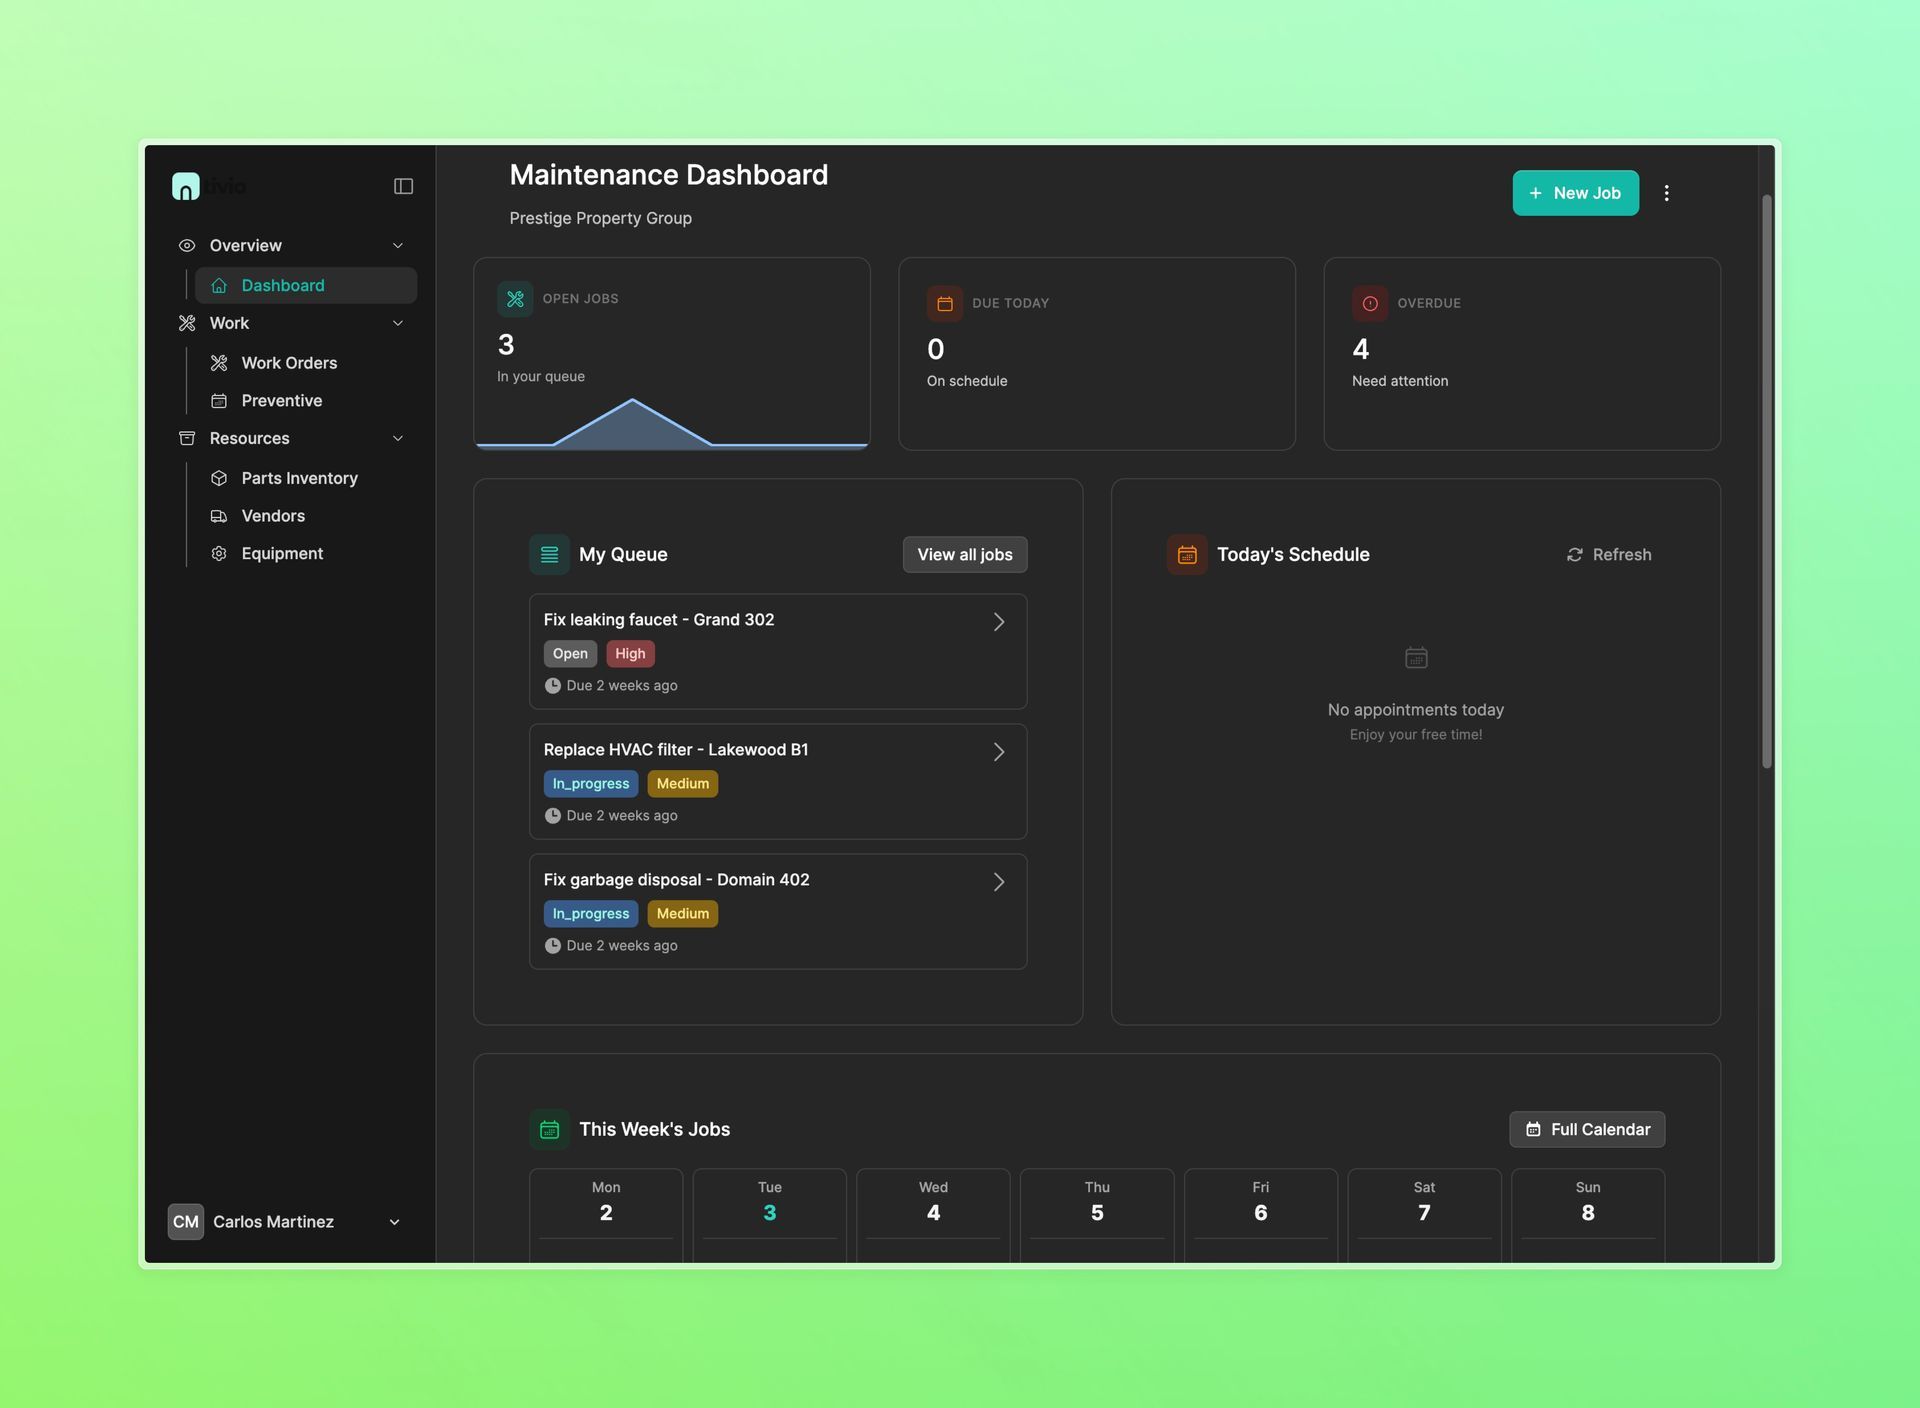The height and width of the screenshot is (1408, 1920).
Task: Expand the Carlos Martinez user menu
Action: [393, 1221]
